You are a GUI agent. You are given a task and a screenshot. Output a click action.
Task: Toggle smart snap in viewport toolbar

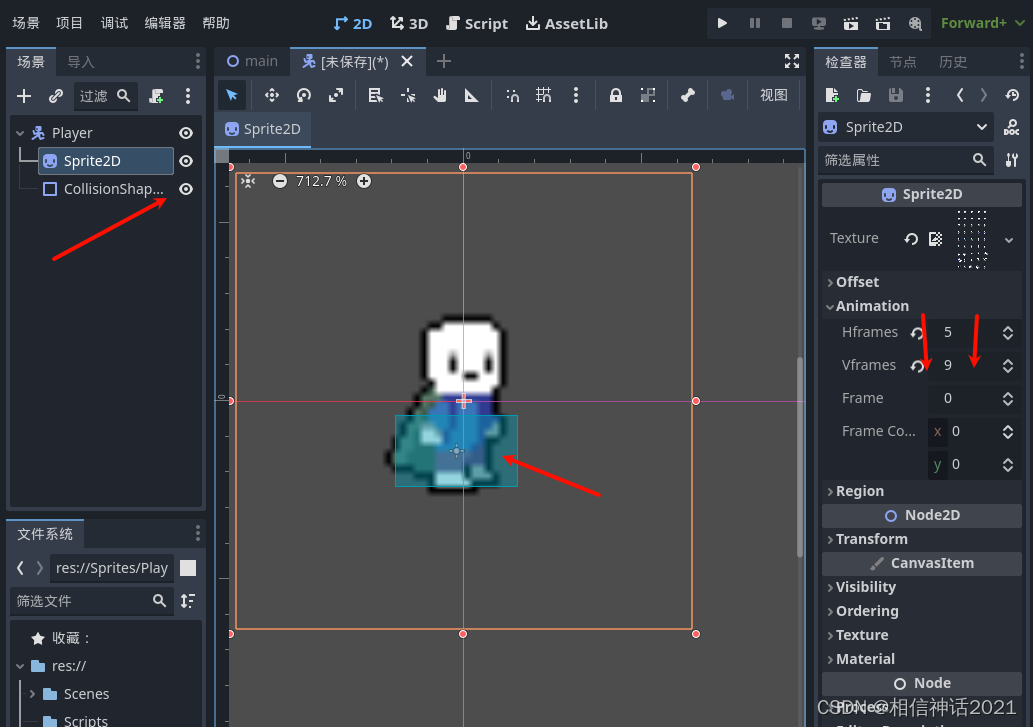click(512, 95)
